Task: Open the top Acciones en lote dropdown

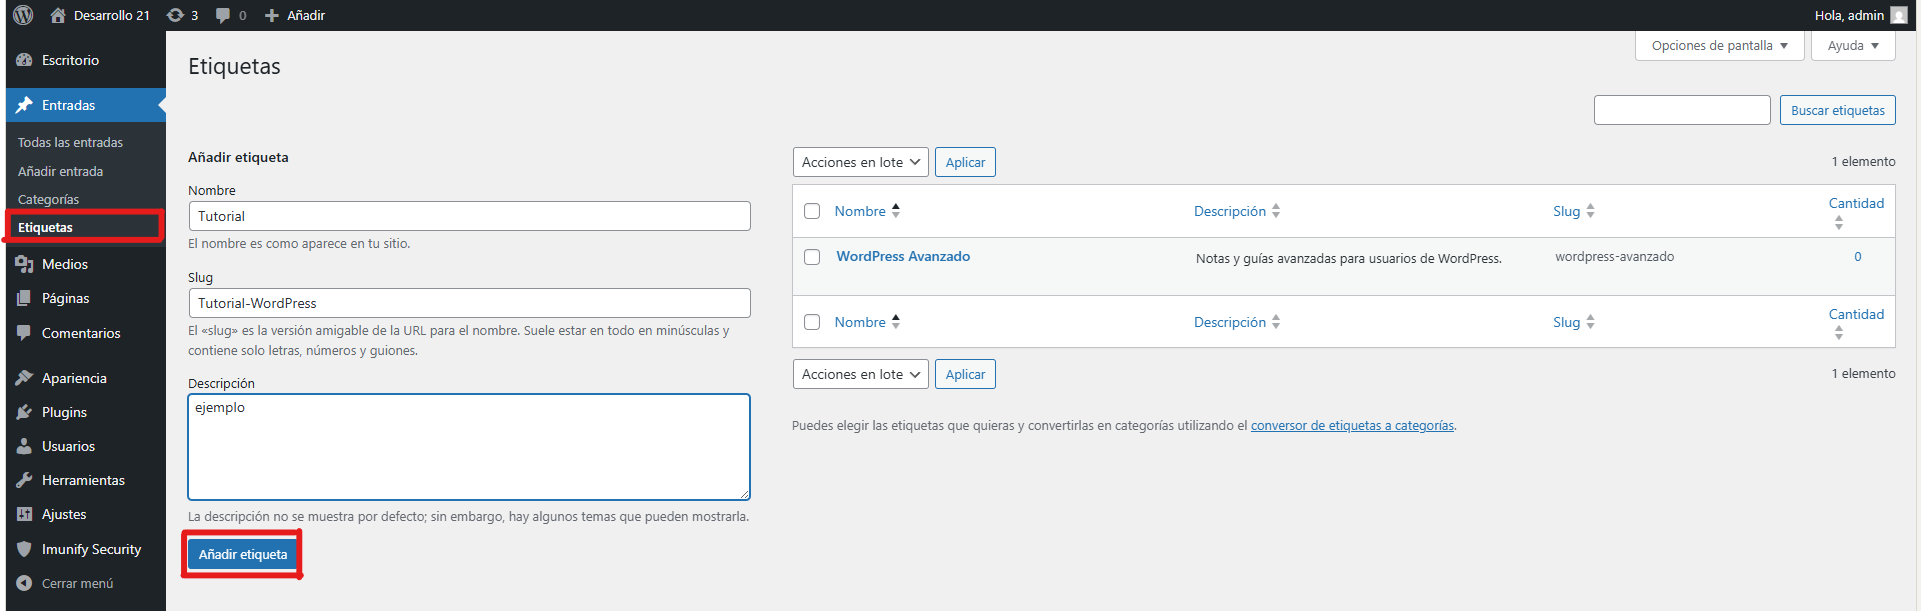Action: coord(860,162)
